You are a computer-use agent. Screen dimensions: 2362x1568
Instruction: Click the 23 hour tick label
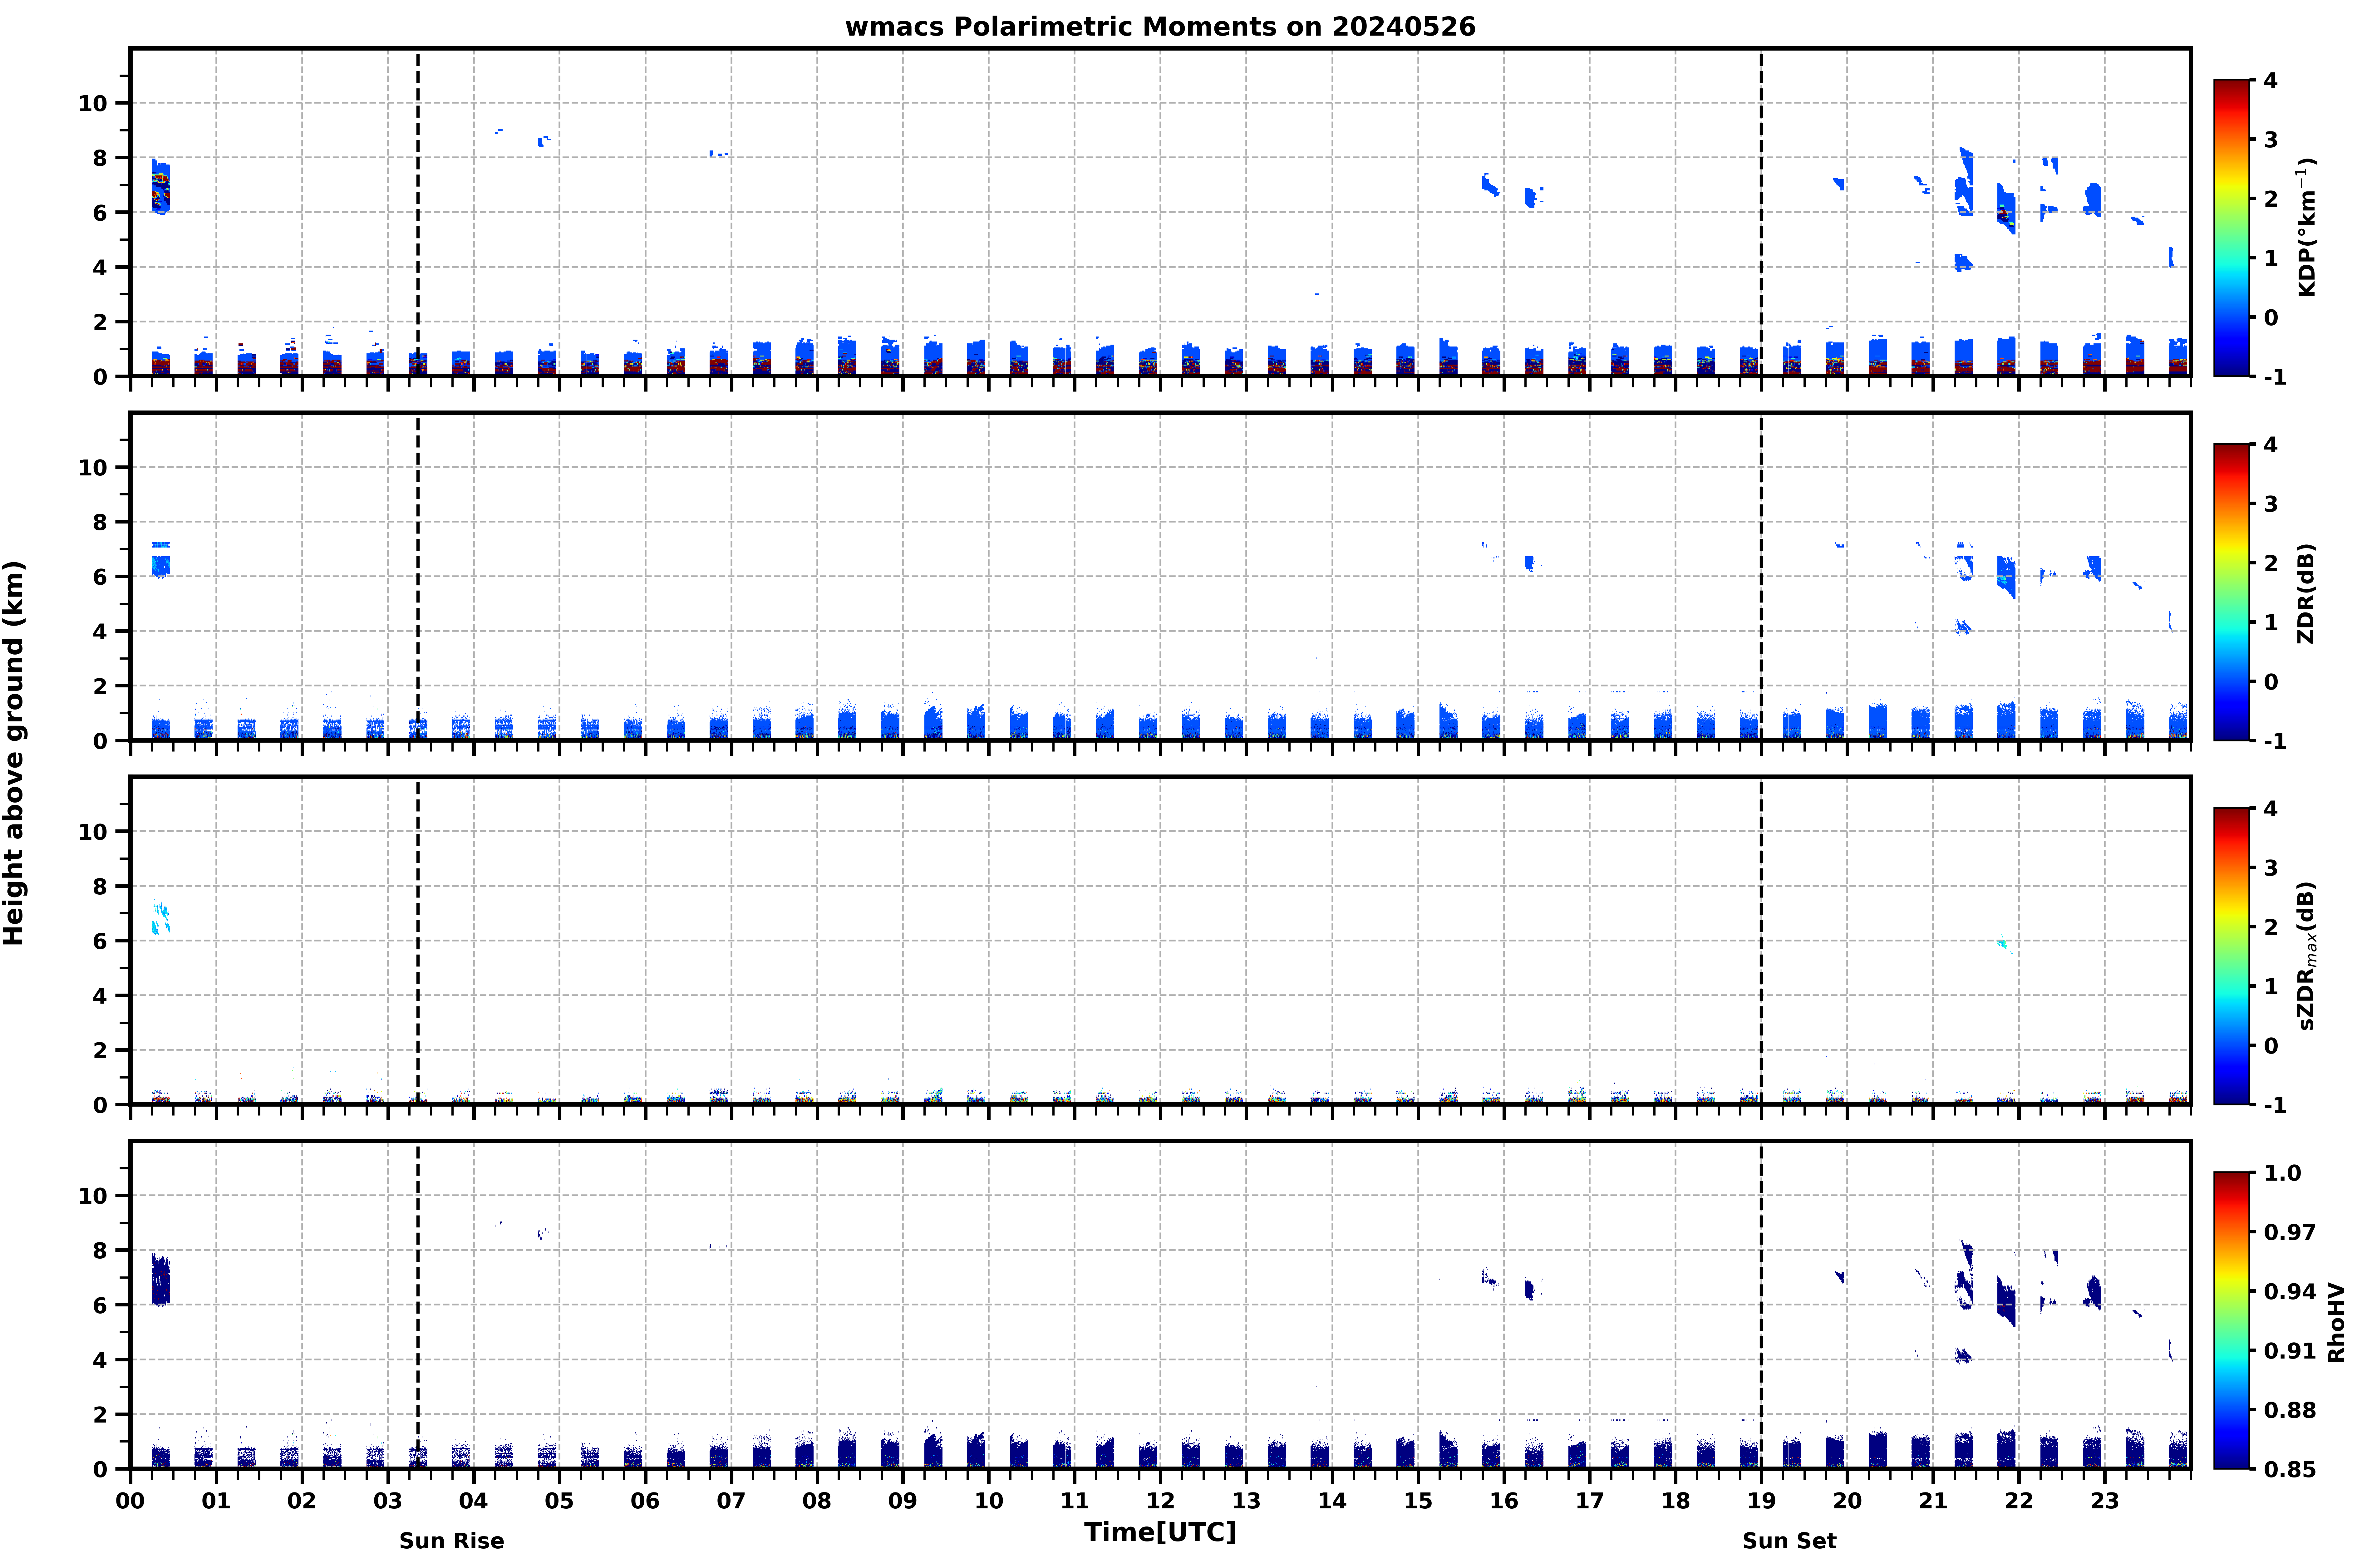[2105, 1501]
